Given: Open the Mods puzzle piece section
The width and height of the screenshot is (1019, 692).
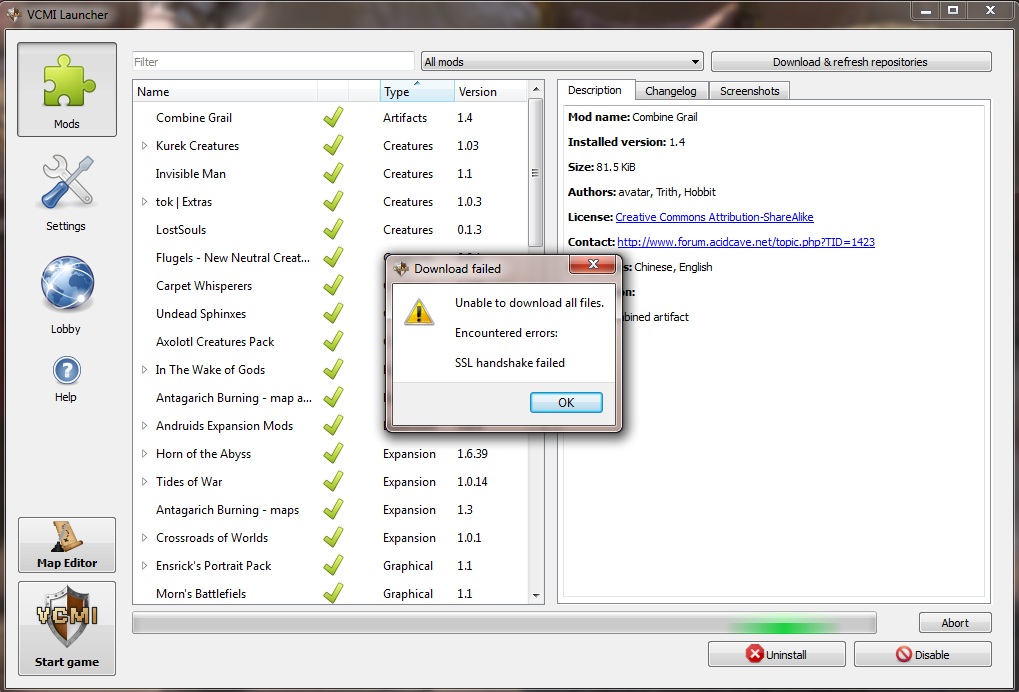Looking at the screenshot, I should pos(67,90).
